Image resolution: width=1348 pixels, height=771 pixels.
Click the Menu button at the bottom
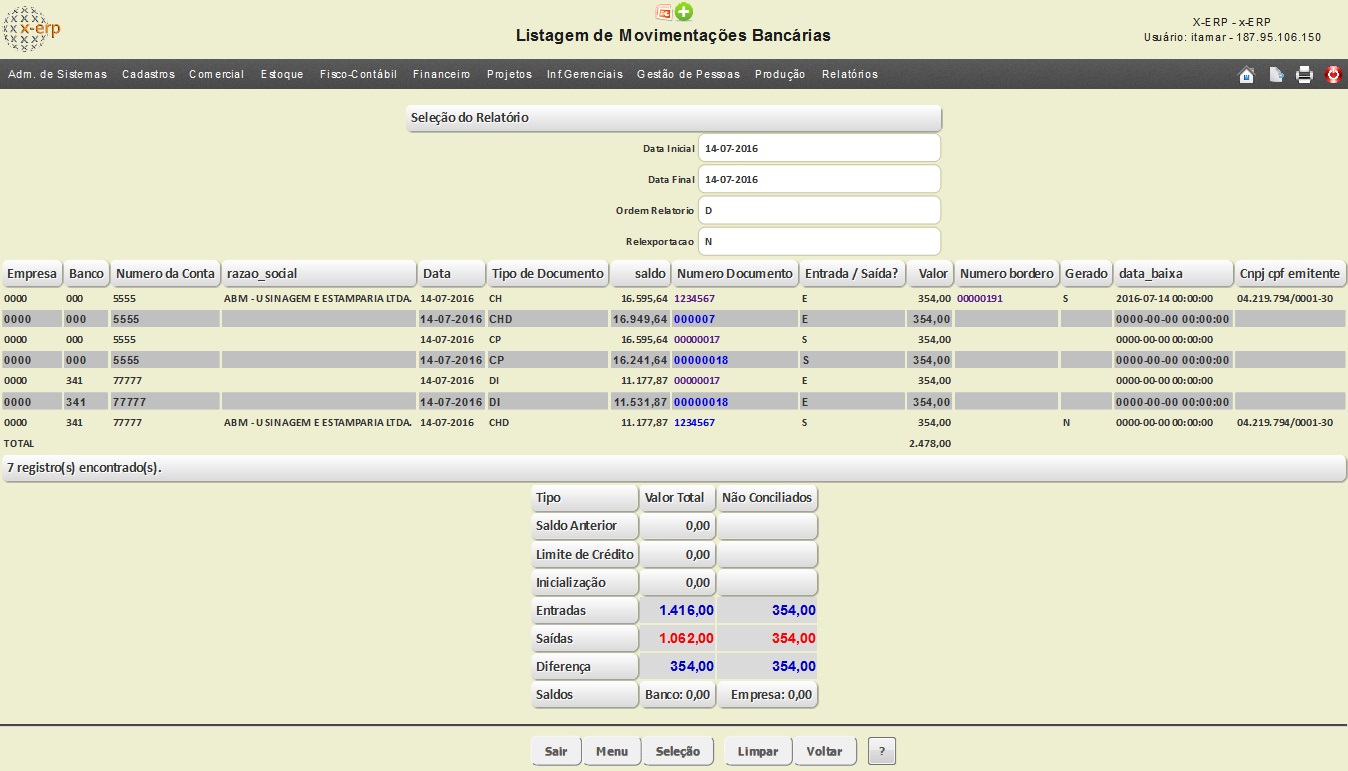[x=612, y=751]
